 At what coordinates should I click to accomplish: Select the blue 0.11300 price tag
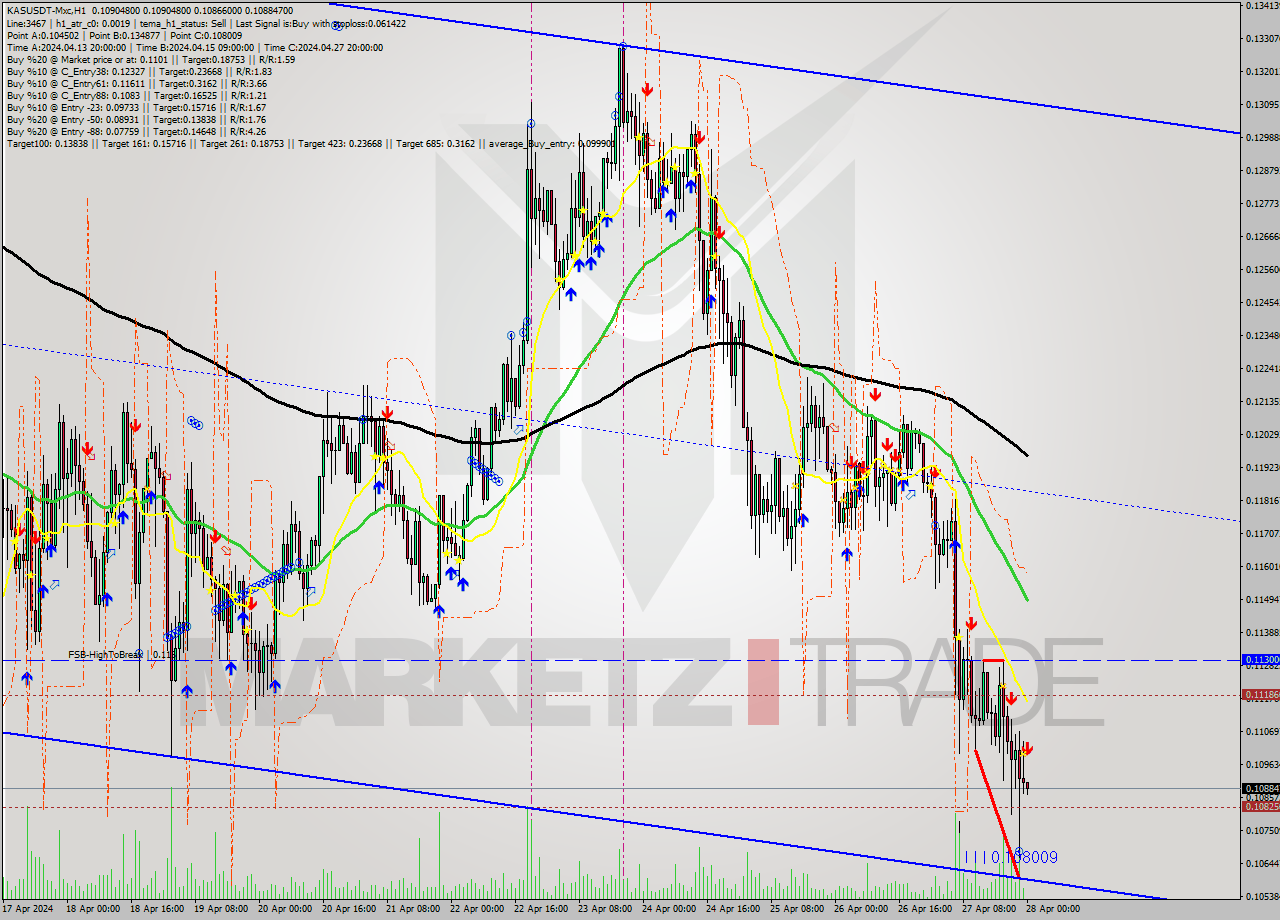click(1259, 660)
